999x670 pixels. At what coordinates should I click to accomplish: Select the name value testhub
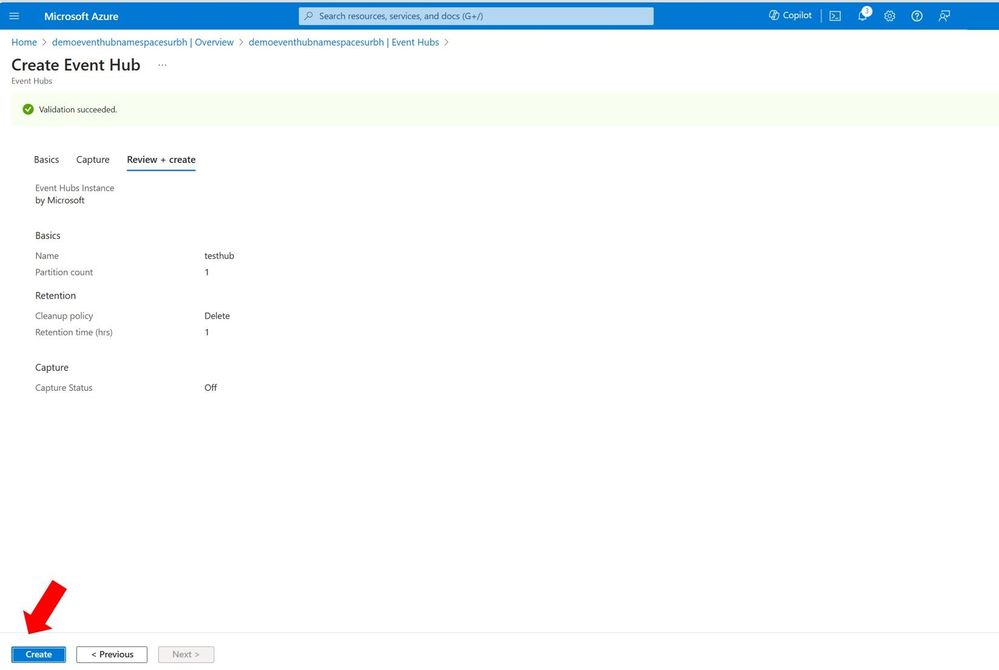pos(219,256)
